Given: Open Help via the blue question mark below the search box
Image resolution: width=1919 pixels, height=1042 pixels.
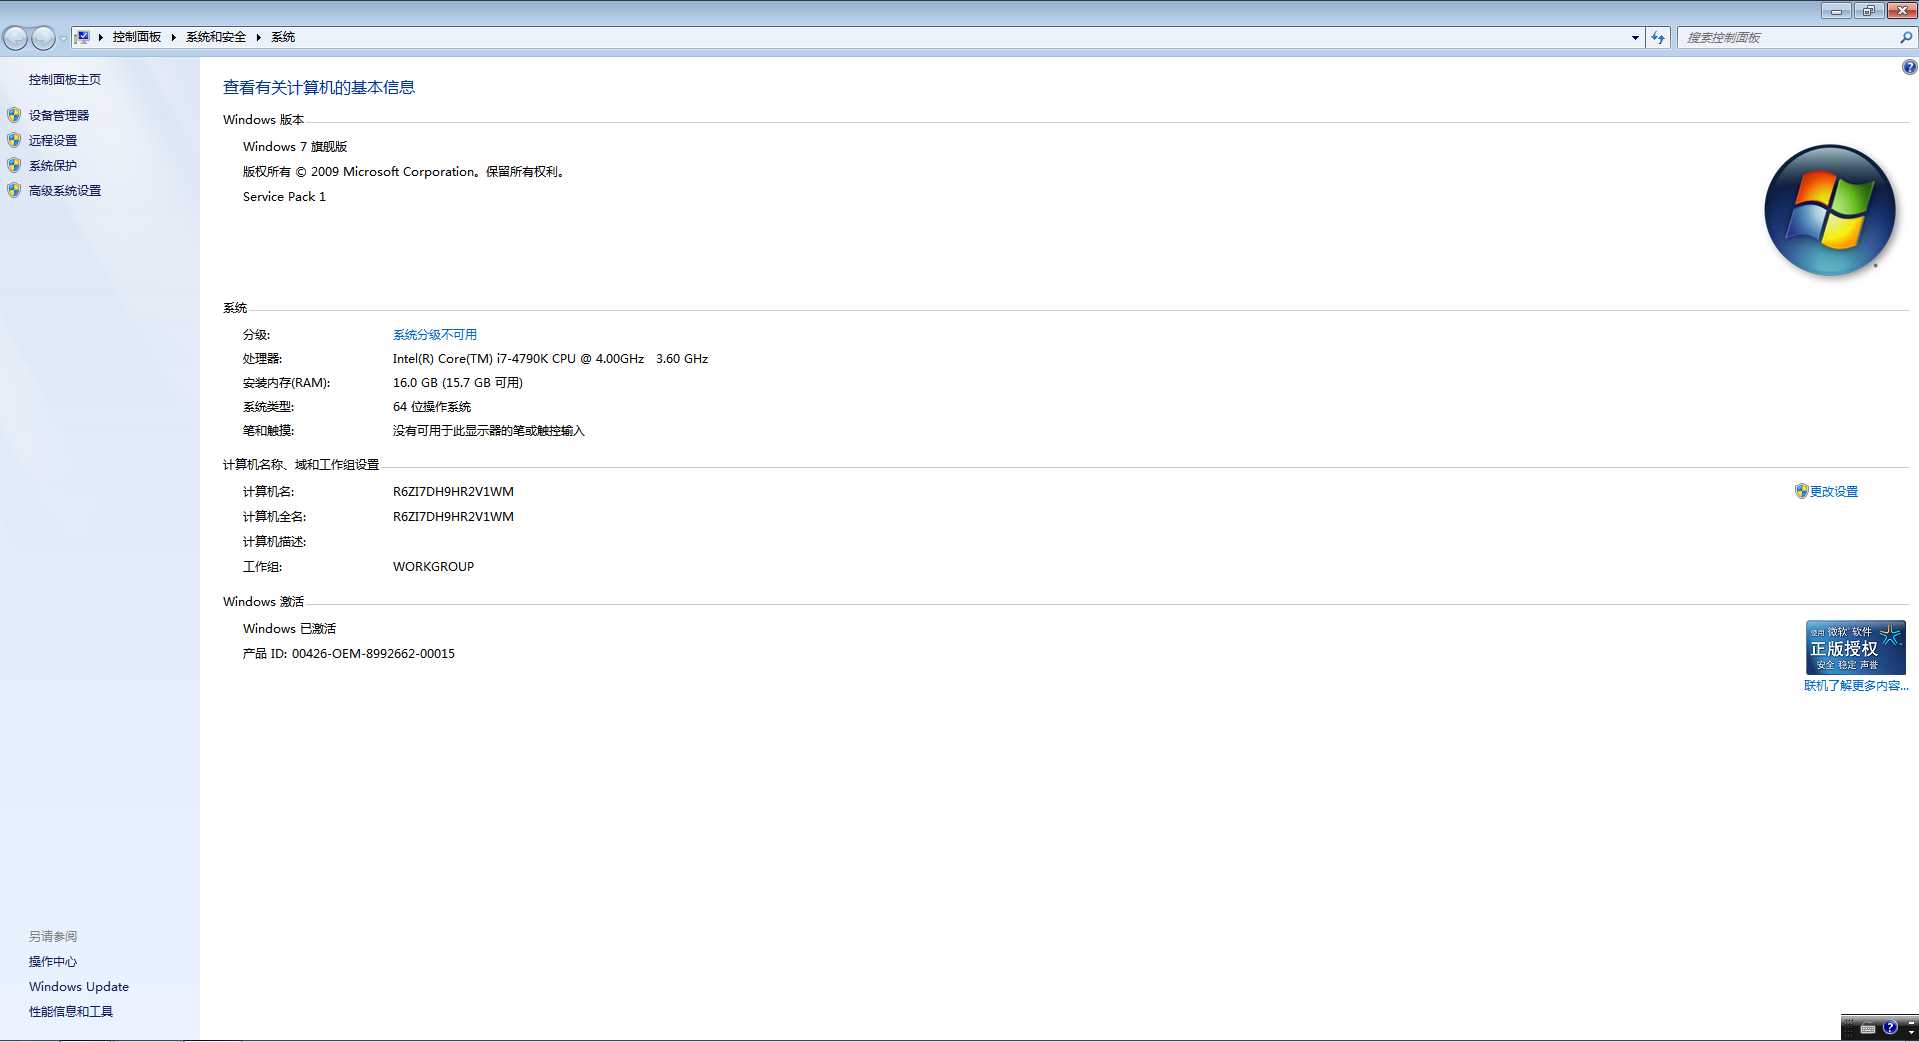Looking at the screenshot, I should click(1909, 68).
